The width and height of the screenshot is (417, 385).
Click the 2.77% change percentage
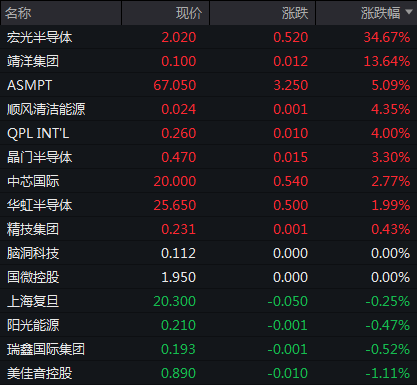(x=391, y=181)
